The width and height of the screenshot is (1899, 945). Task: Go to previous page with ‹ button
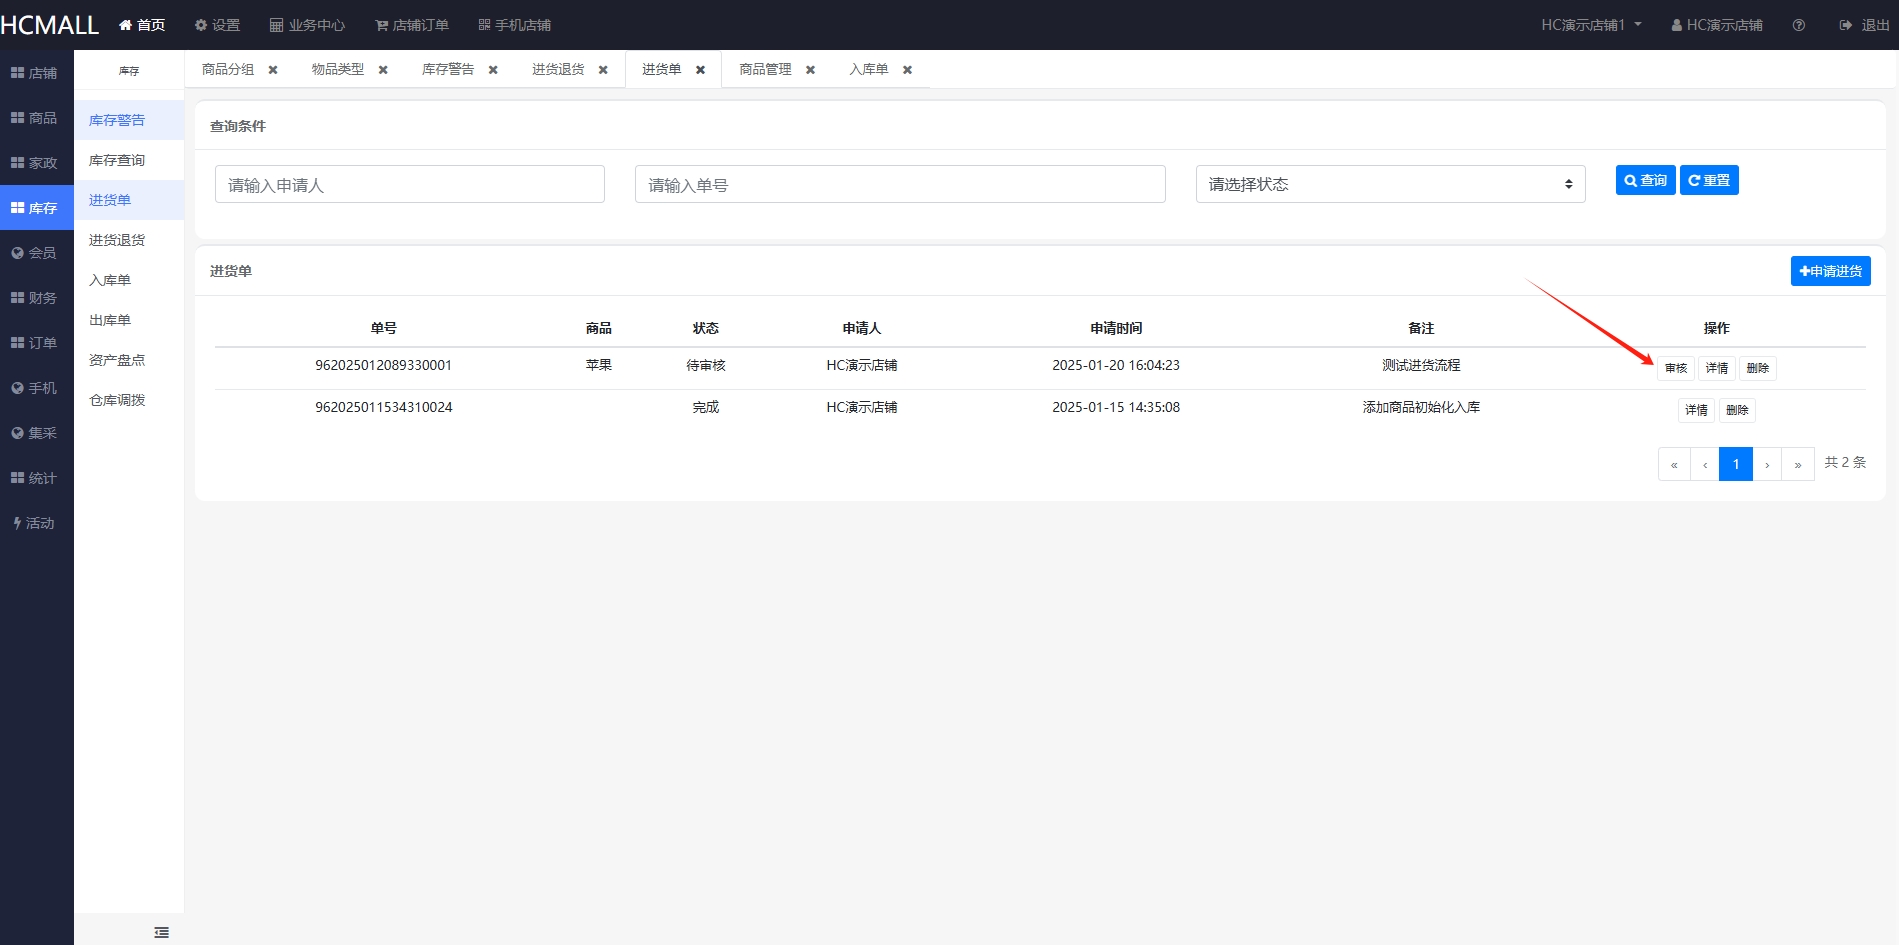(1705, 464)
